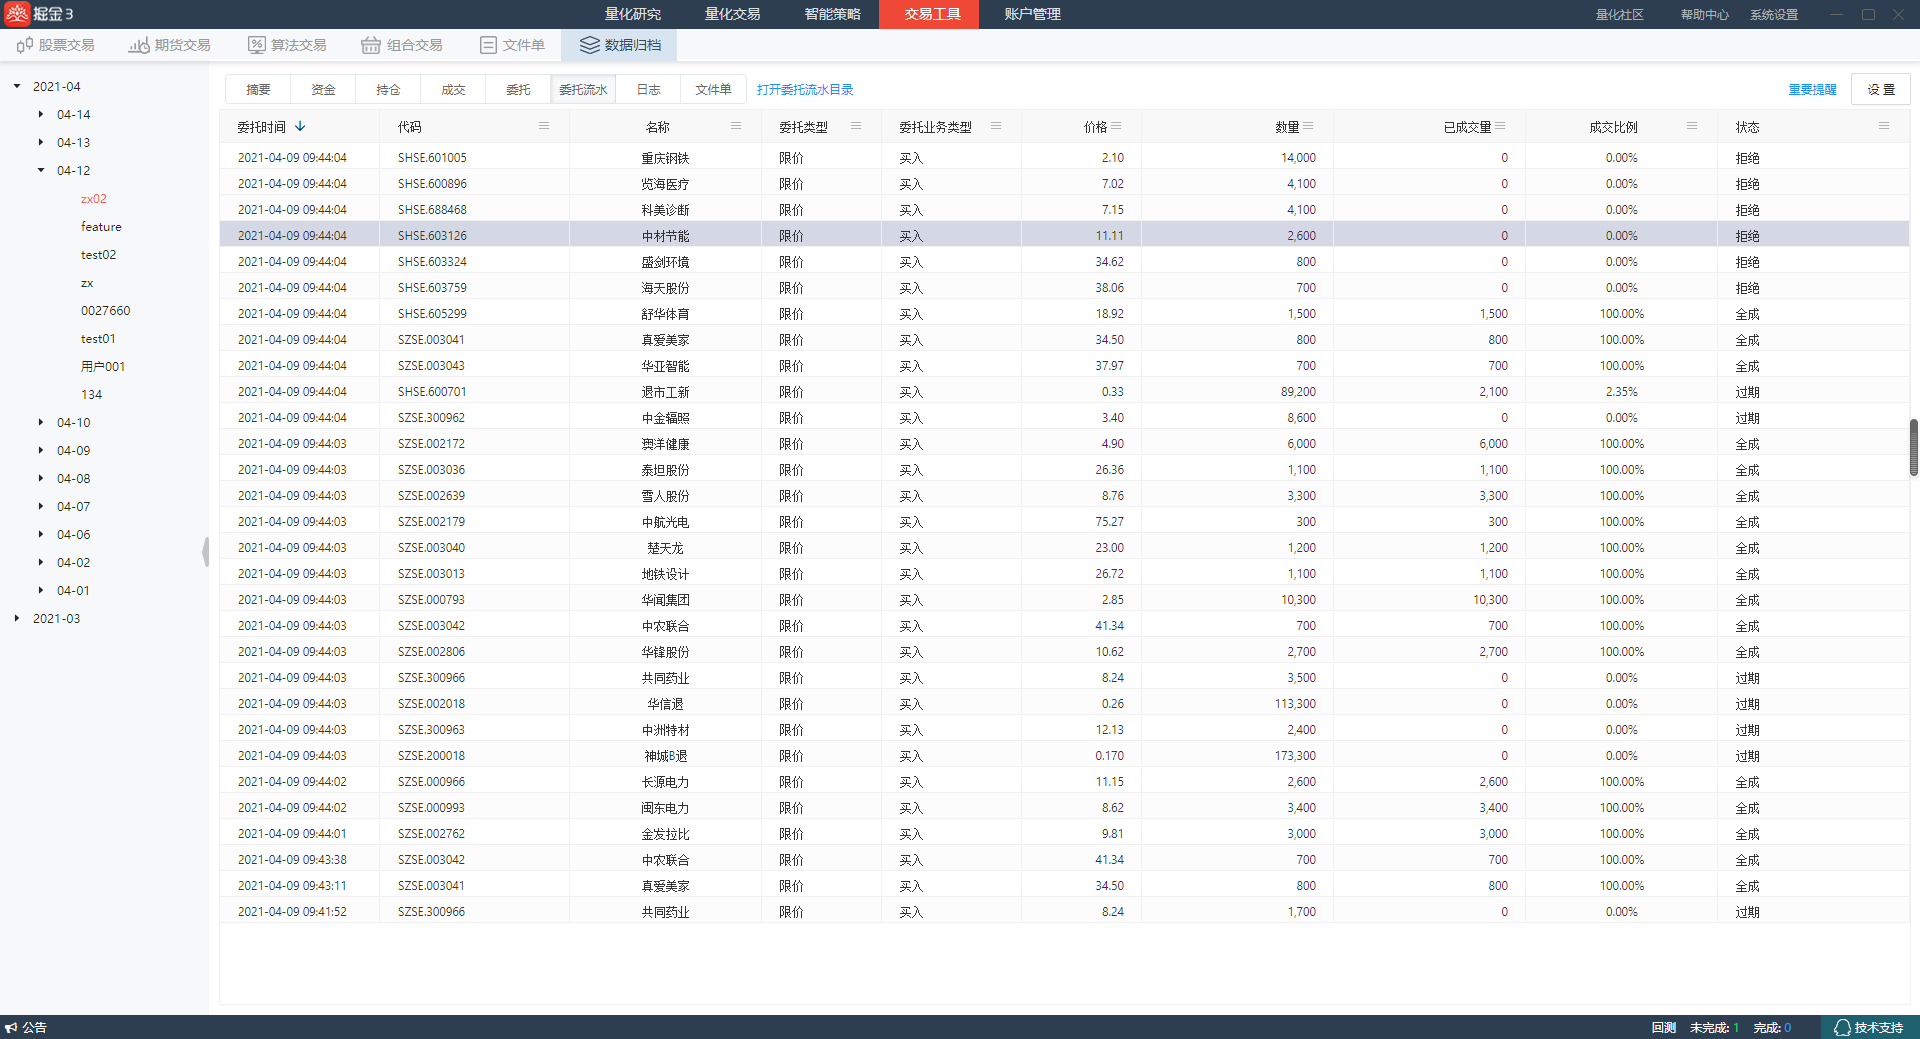
Task: Open filter menu of 委托类型 column
Action: click(x=856, y=126)
